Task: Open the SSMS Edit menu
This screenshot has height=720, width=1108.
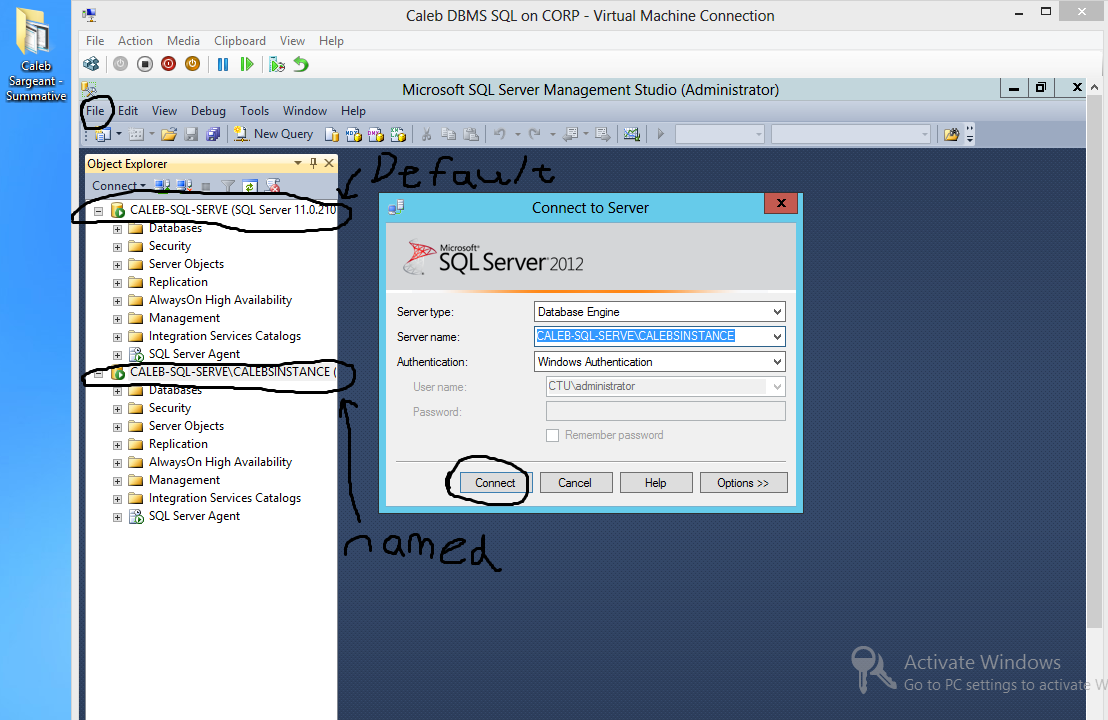Action: pos(128,111)
